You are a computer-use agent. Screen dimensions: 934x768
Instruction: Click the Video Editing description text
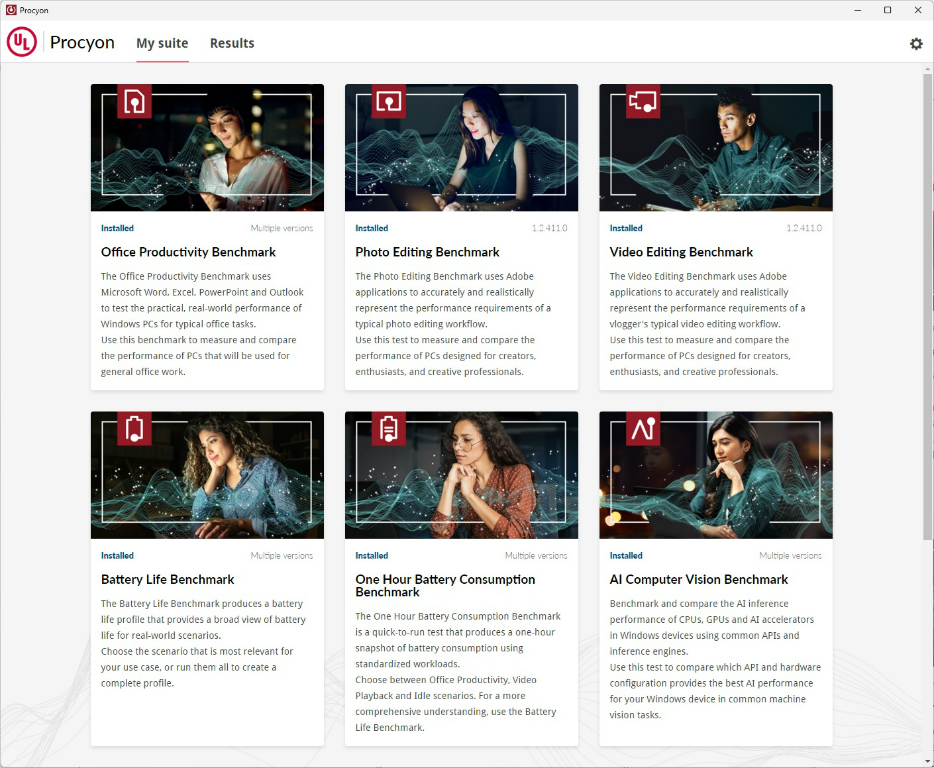point(707,324)
